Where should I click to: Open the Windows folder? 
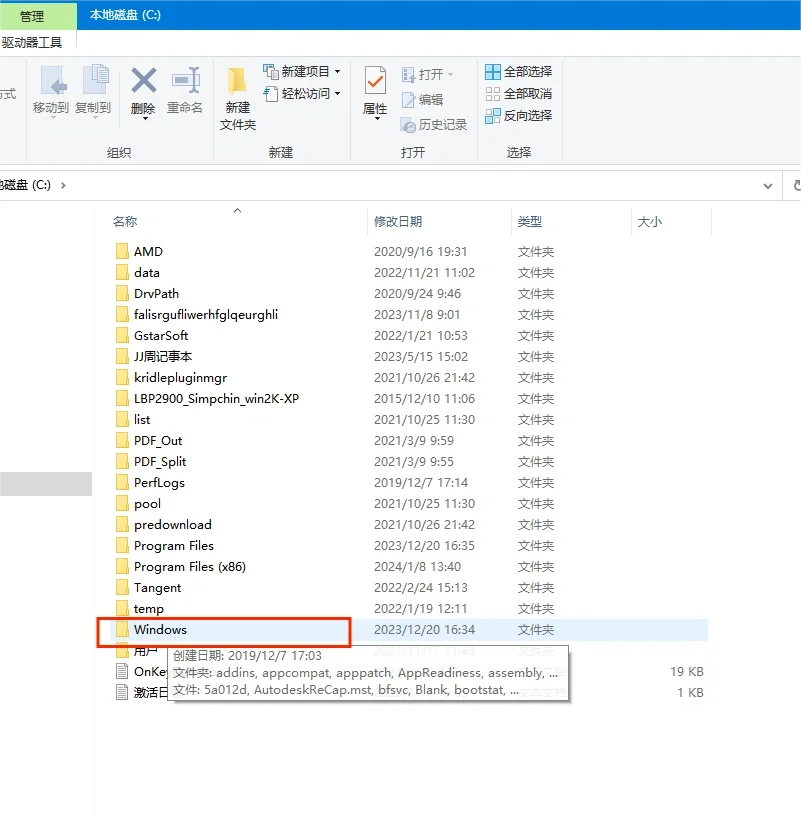click(x=160, y=629)
